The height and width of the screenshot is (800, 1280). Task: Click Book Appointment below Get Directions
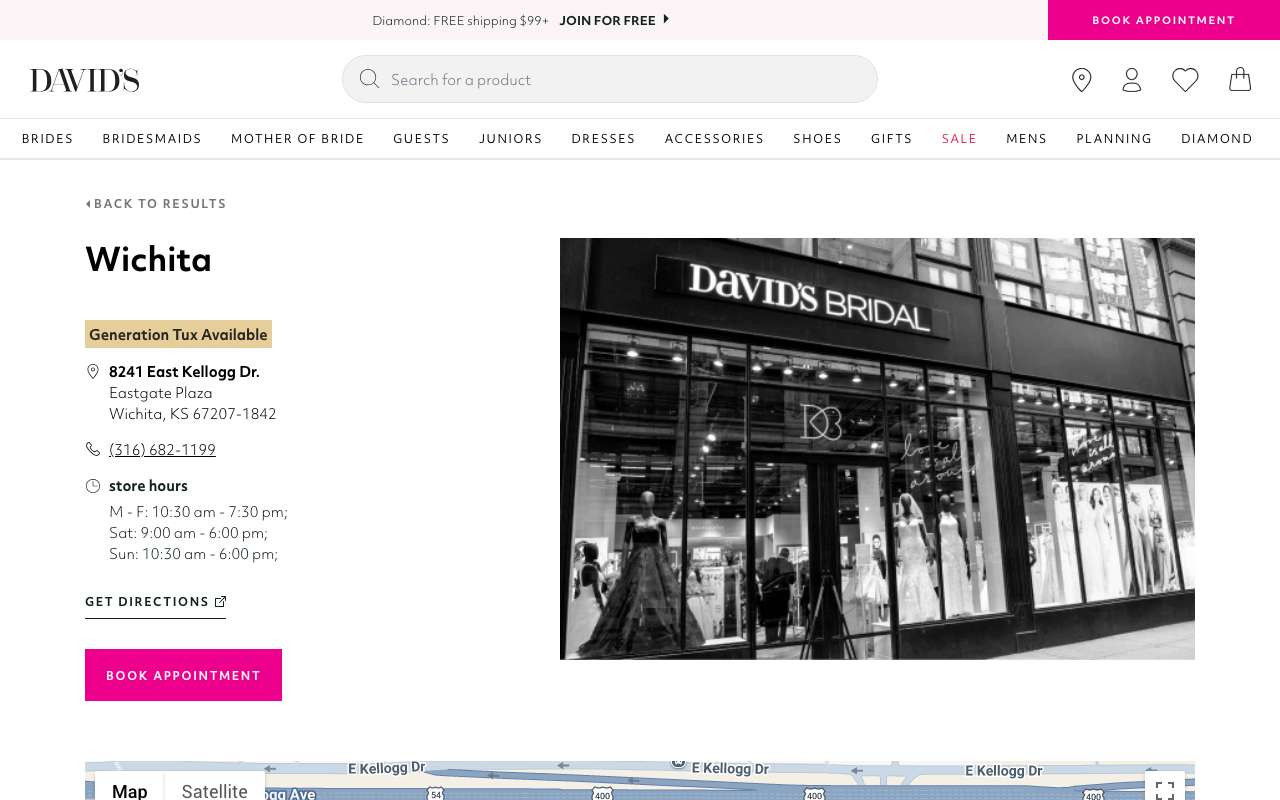click(183, 675)
